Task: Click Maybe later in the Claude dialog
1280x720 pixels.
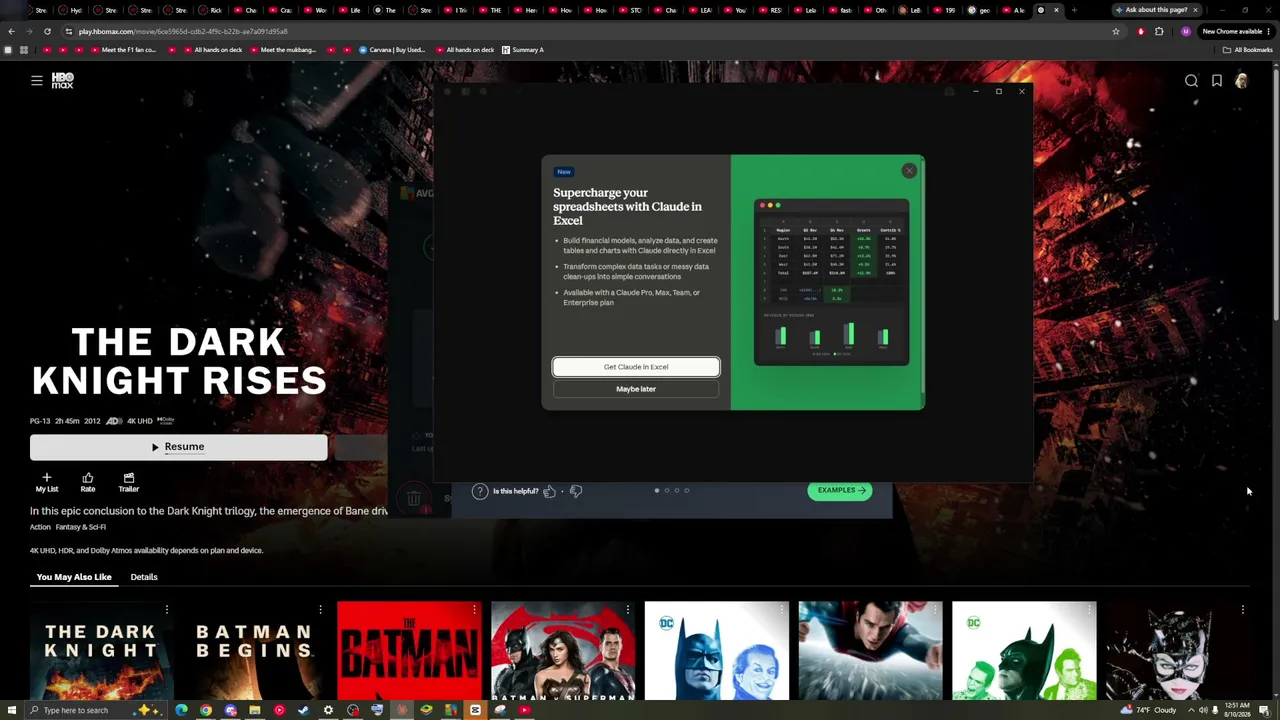Action: (x=636, y=389)
